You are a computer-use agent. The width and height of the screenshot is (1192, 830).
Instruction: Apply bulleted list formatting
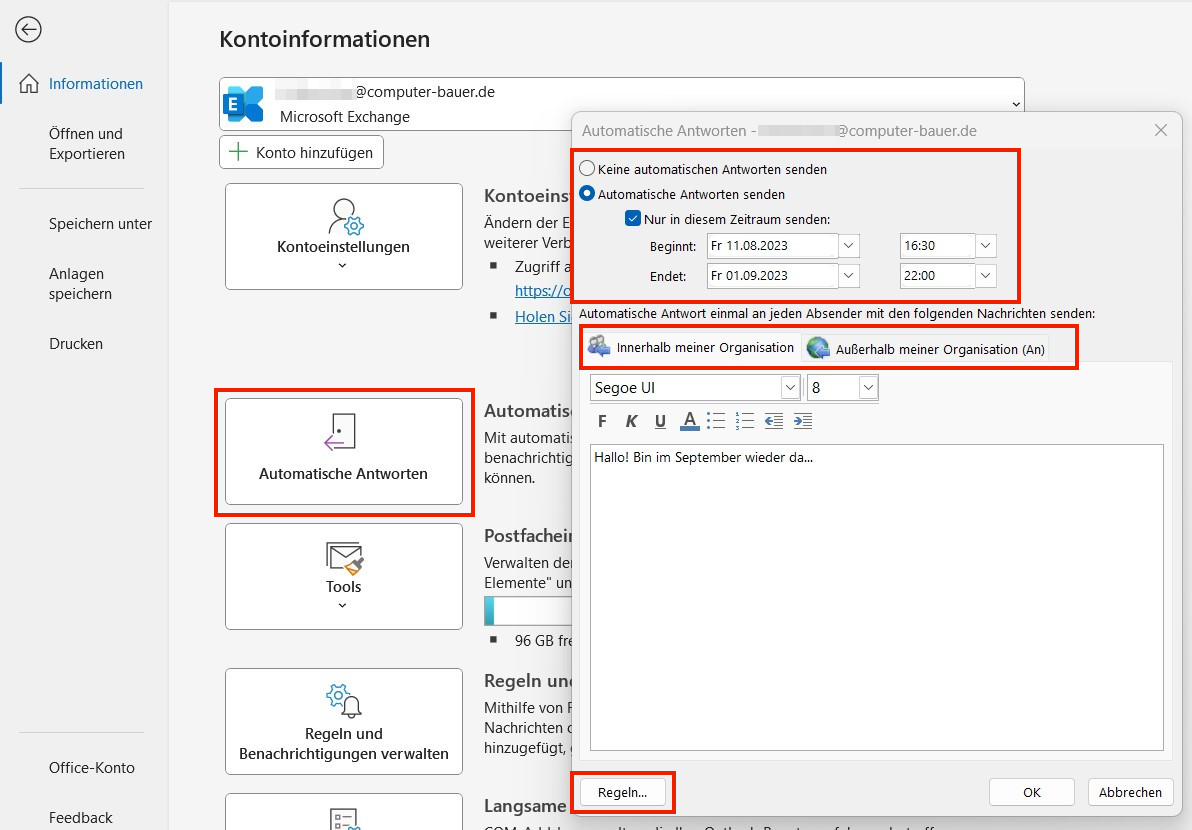(716, 421)
